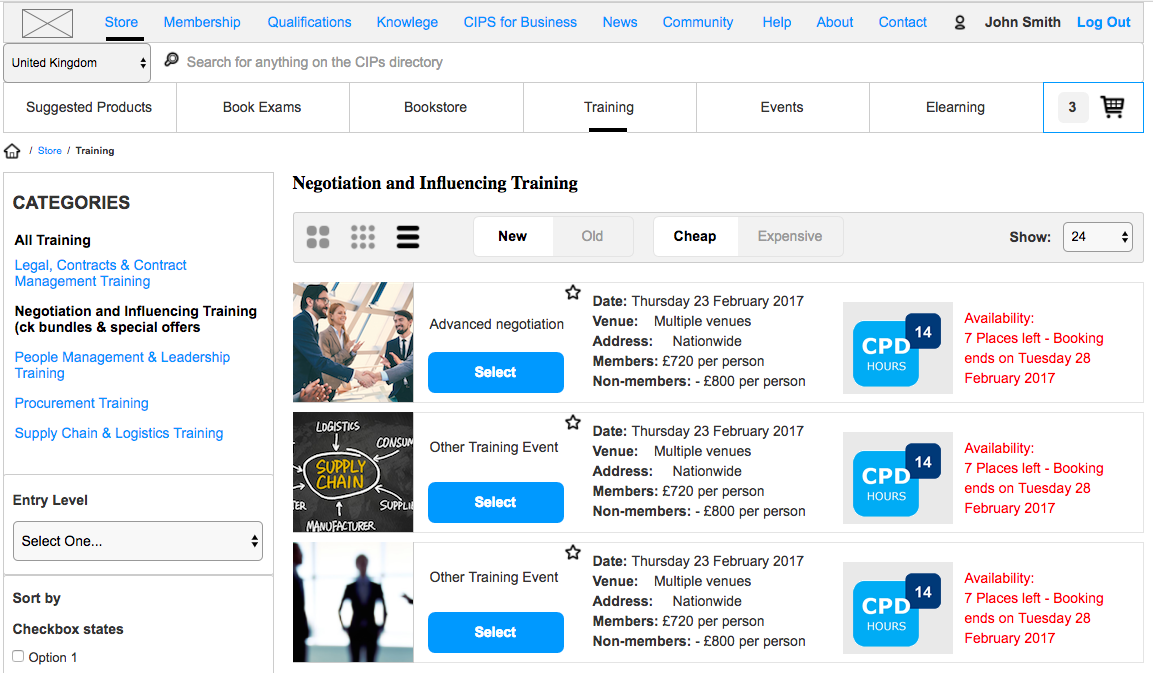The width and height of the screenshot is (1153, 673).
Task: Switch to list view
Action: coord(408,237)
